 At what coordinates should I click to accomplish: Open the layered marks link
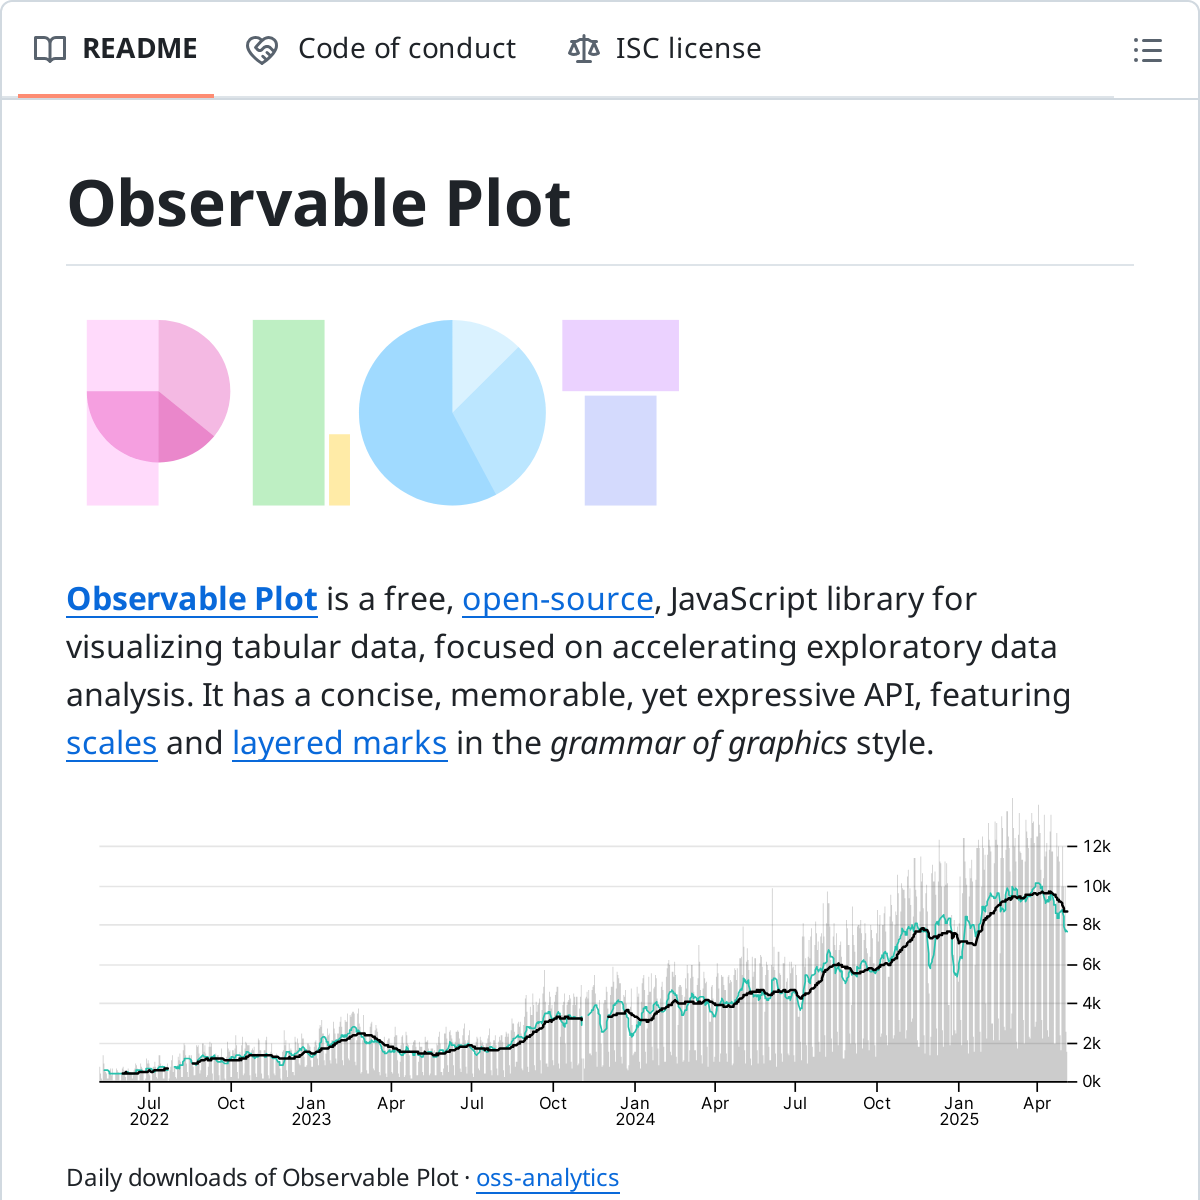pyautogui.click(x=339, y=743)
